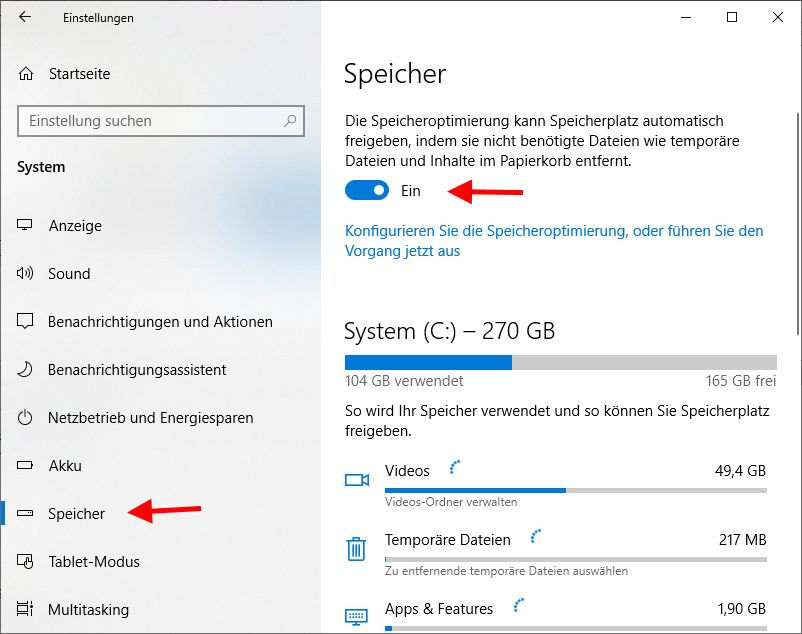
Task: Click the back arrow in Einstellungen
Action: 25,17
